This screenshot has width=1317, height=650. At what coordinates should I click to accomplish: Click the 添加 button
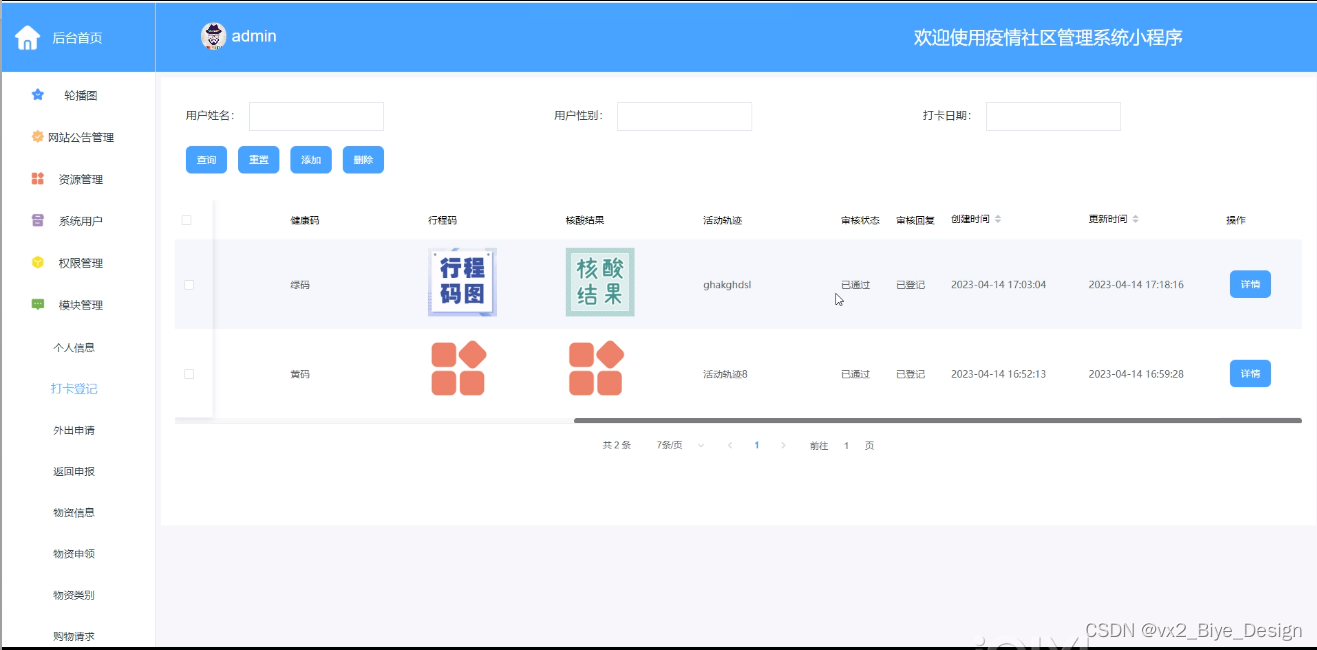(311, 160)
